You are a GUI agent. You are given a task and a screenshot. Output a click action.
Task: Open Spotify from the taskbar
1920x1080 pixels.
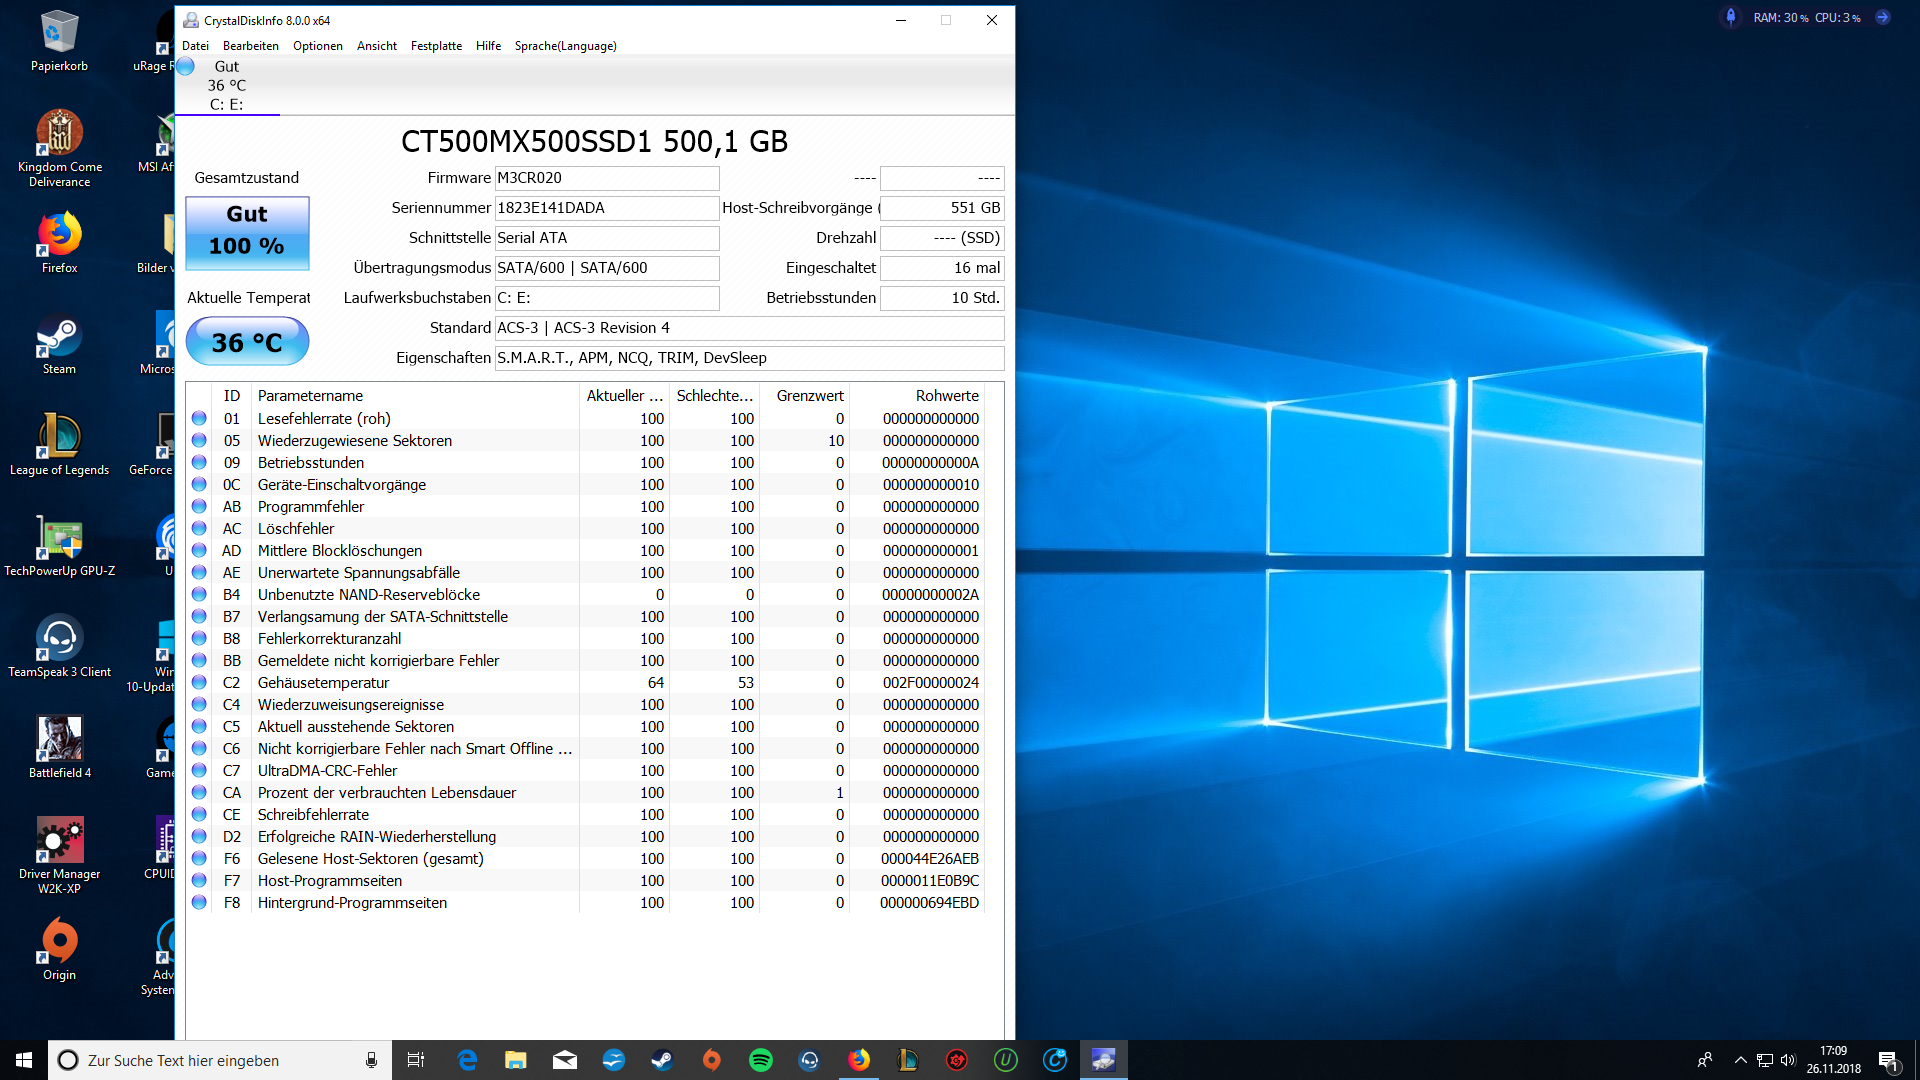pos(760,1060)
